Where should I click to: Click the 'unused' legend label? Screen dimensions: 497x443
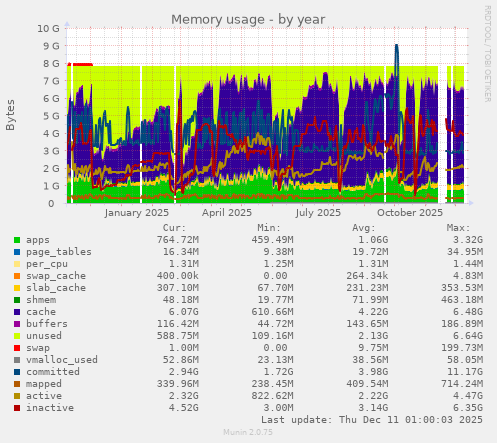point(44,336)
